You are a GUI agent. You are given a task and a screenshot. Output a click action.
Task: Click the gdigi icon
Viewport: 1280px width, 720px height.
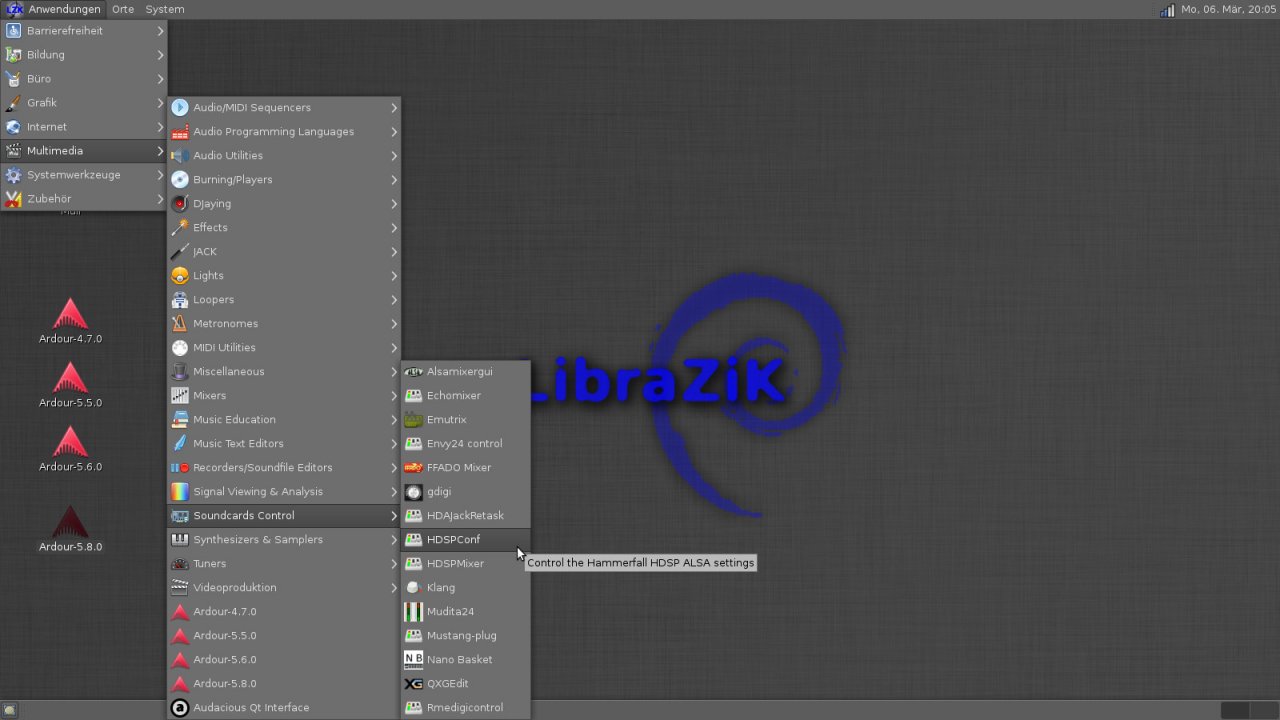413,491
